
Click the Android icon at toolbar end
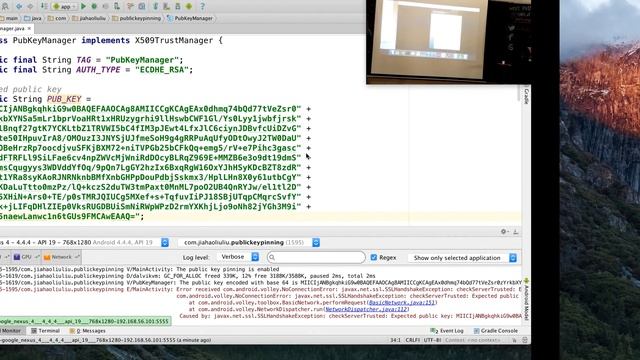pyautogui.click(x=189, y=6)
